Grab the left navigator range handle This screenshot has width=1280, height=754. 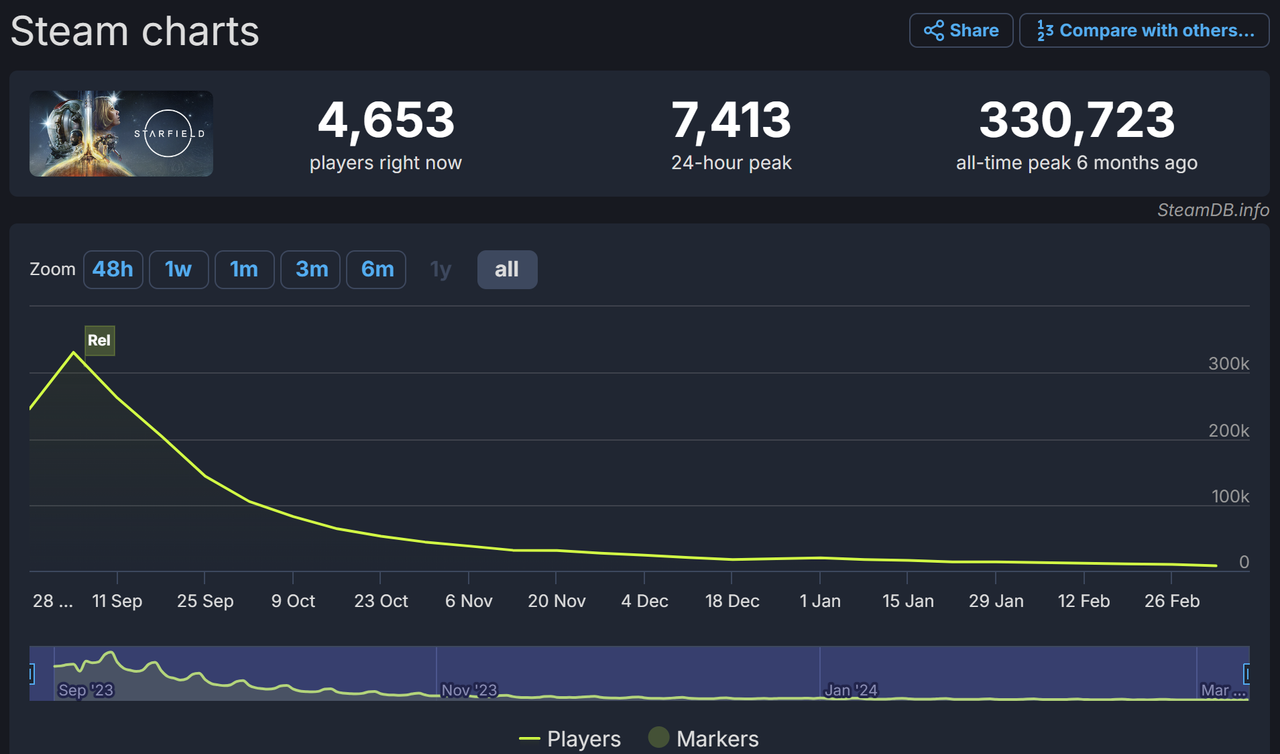[x=33, y=674]
